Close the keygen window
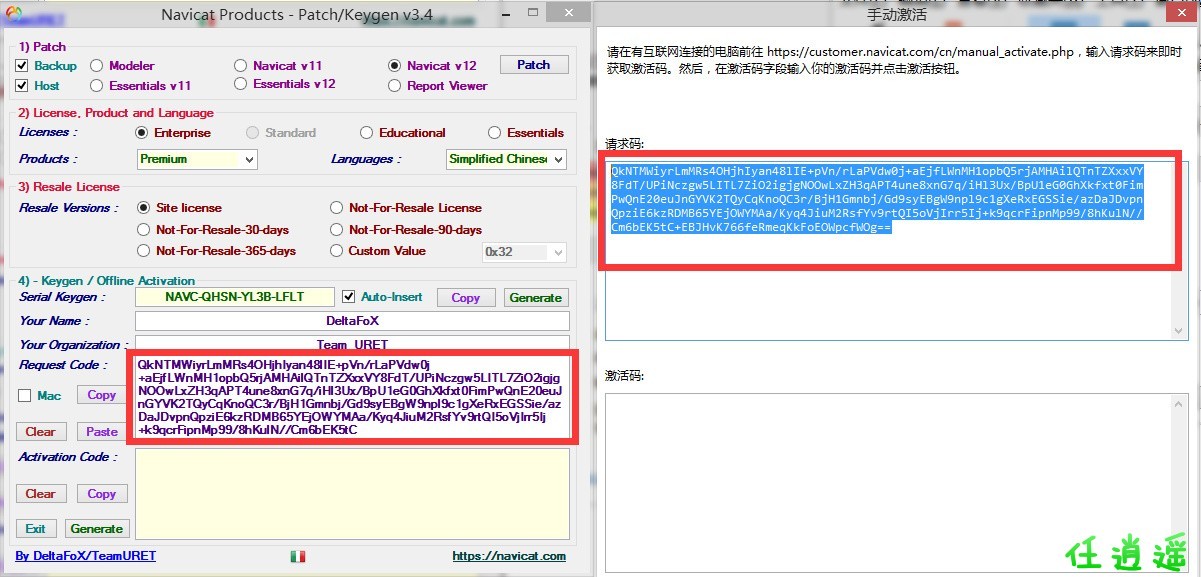 [567, 13]
